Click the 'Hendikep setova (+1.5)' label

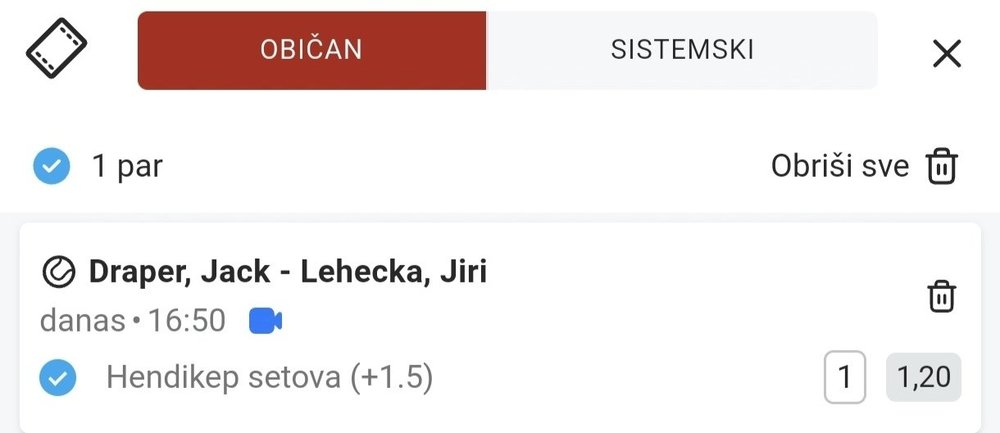(x=269, y=378)
